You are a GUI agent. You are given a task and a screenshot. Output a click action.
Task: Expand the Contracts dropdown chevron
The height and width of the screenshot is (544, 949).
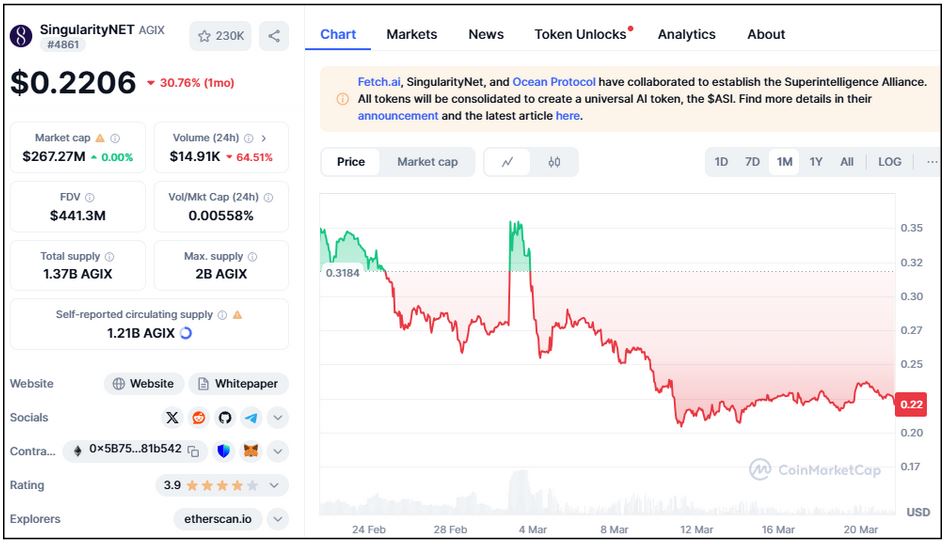(x=278, y=451)
